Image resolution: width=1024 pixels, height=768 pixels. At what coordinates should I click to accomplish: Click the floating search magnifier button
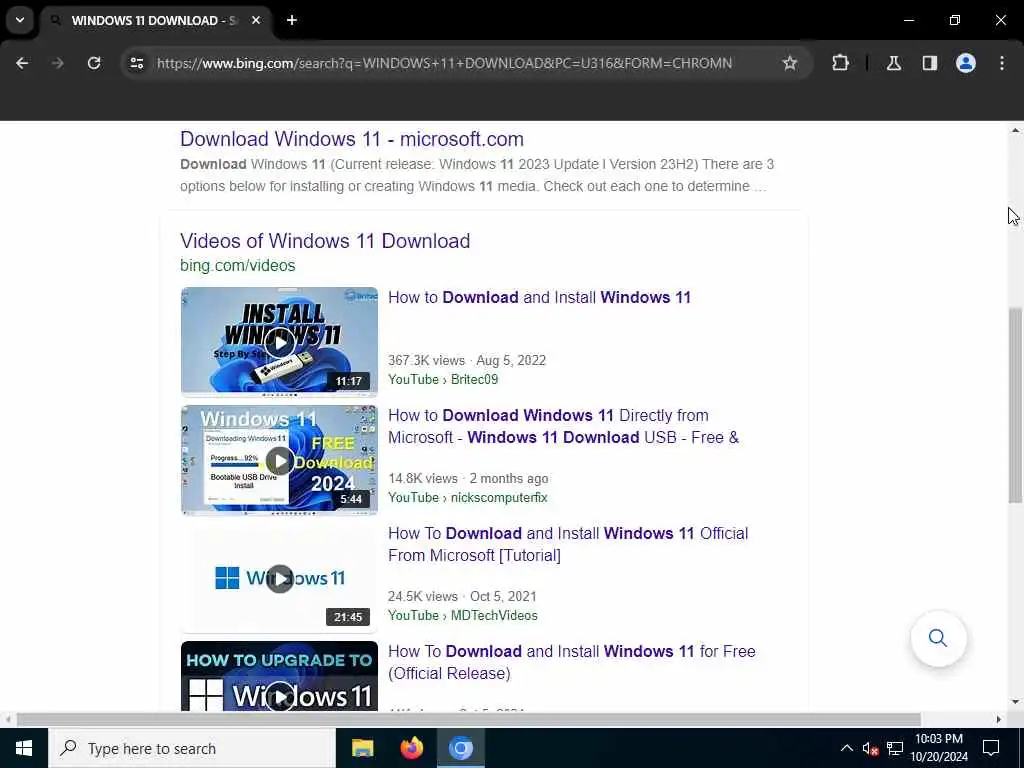tap(938, 638)
